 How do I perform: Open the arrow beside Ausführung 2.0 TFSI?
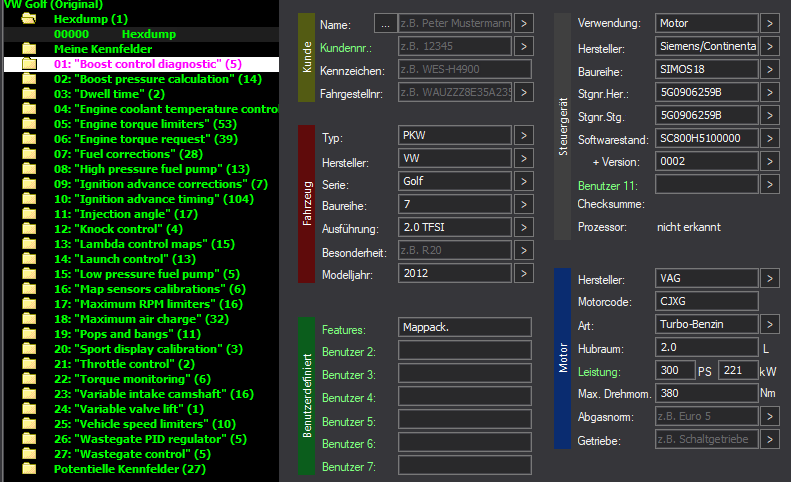point(524,227)
